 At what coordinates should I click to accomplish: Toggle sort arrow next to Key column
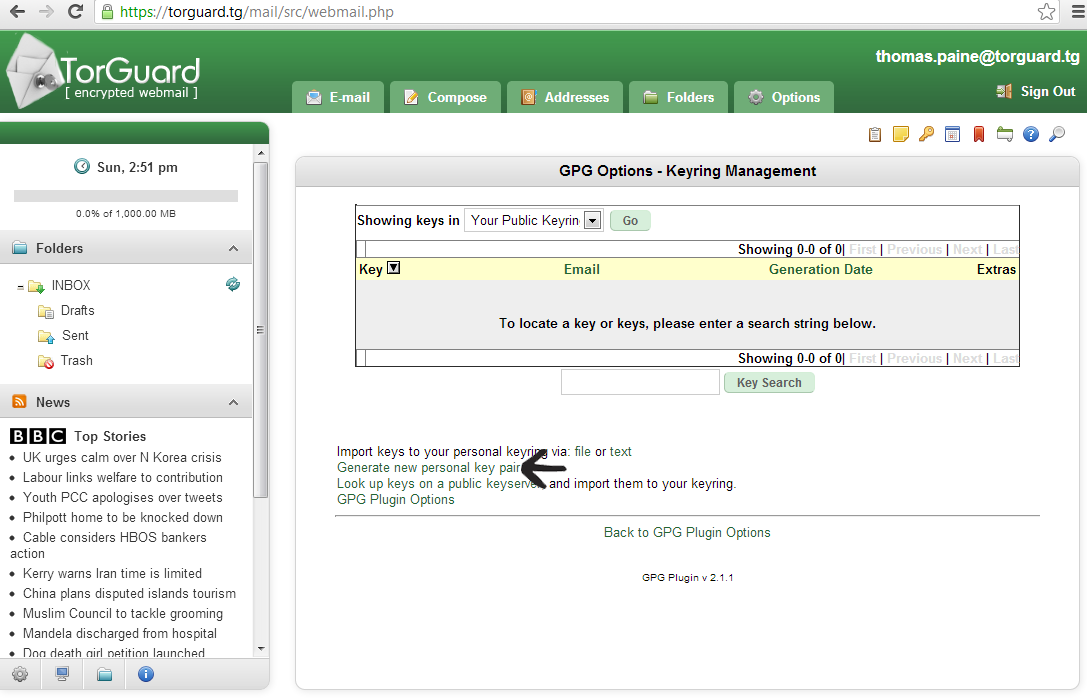pos(393,268)
